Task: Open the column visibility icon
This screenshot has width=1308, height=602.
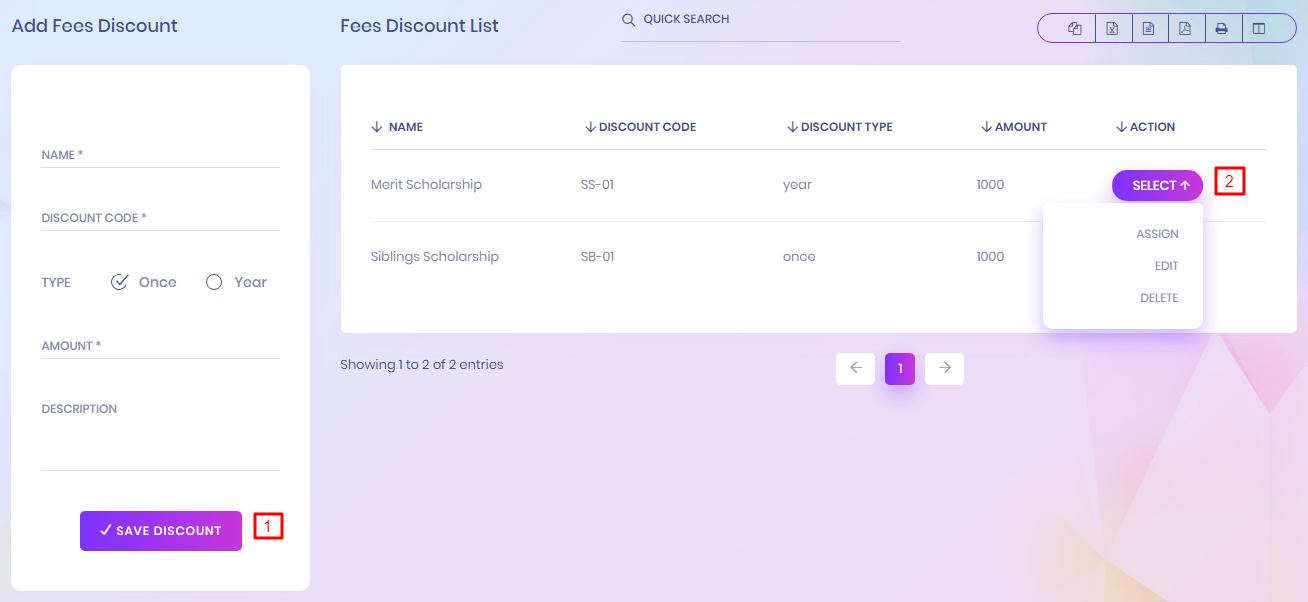Action: pyautogui.click(x=1258, y=29)
